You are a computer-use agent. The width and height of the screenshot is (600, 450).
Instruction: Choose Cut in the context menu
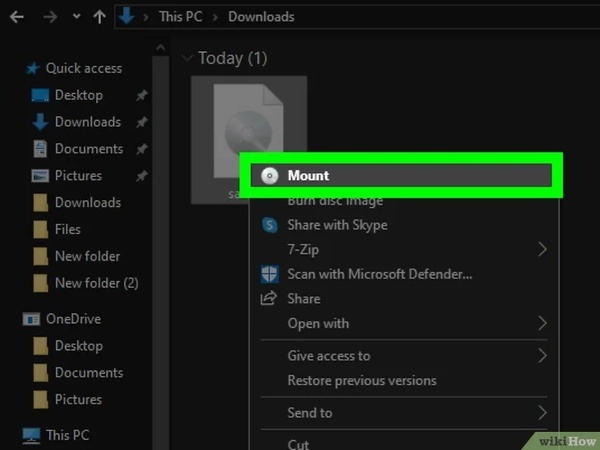pos(298,444)
